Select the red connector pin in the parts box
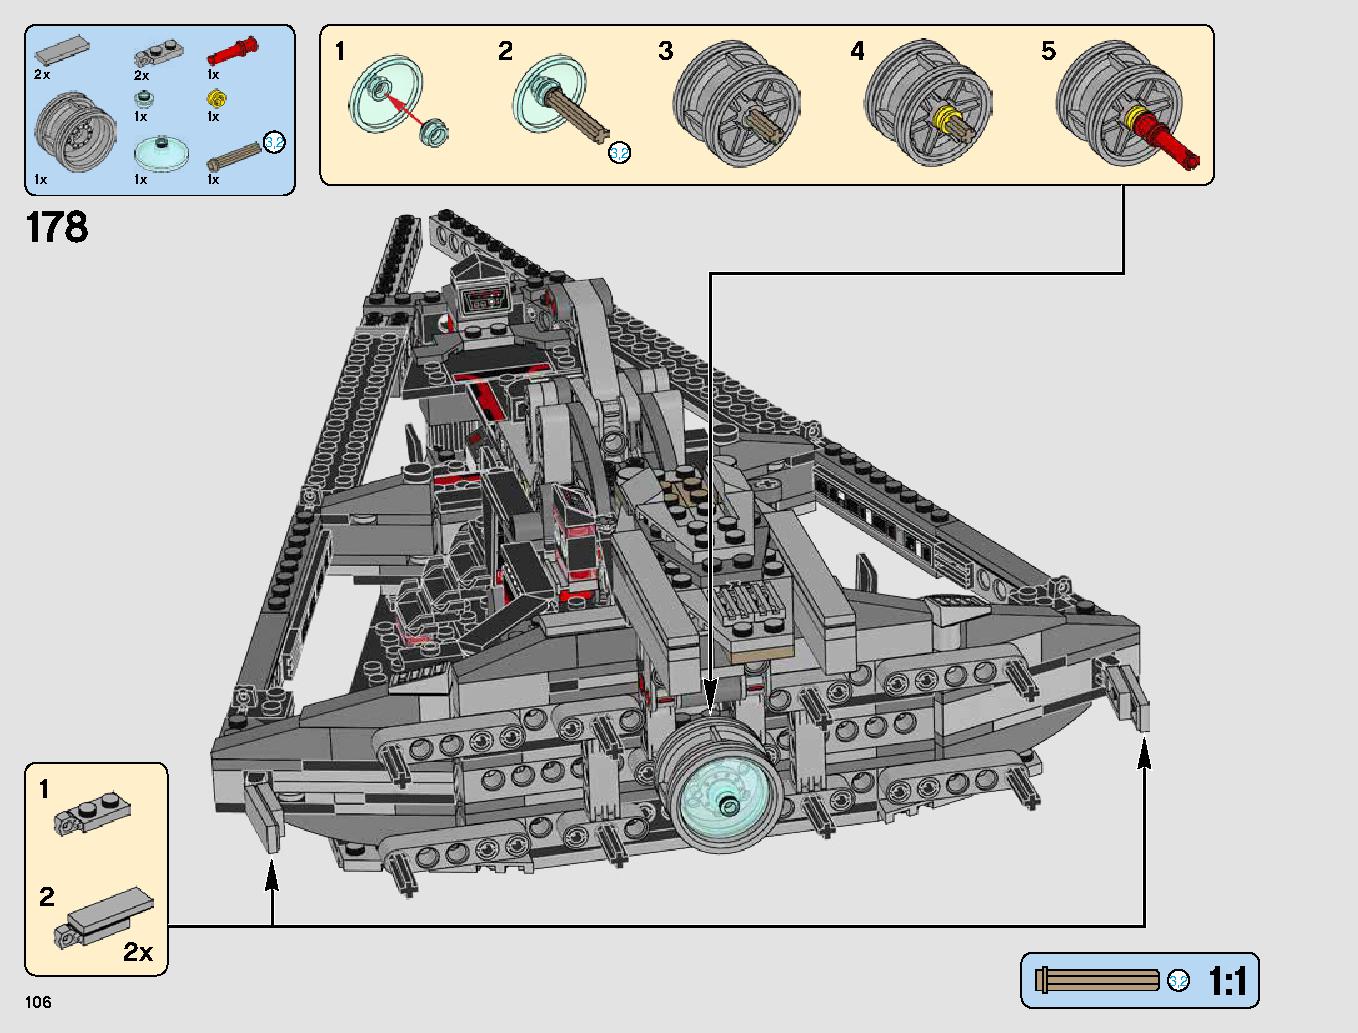This screenshot has height=1033, width=1358. click(233, 51)
